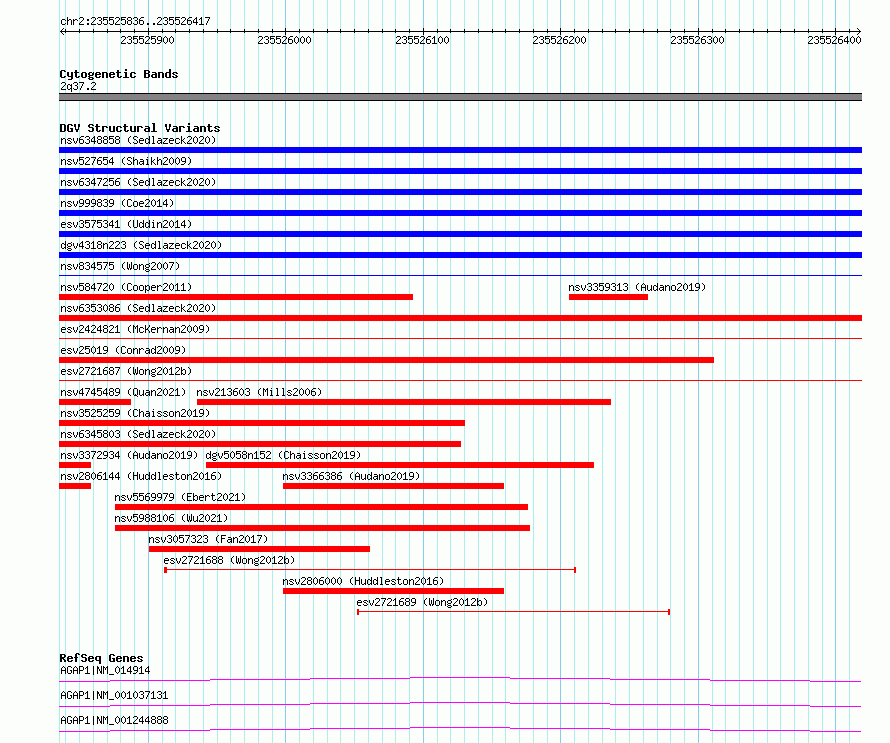Open the nsv2806000 (Huddleston2016) red bar
The height and width of the screenshot is (743, 890).
click(x=393, y=591)
